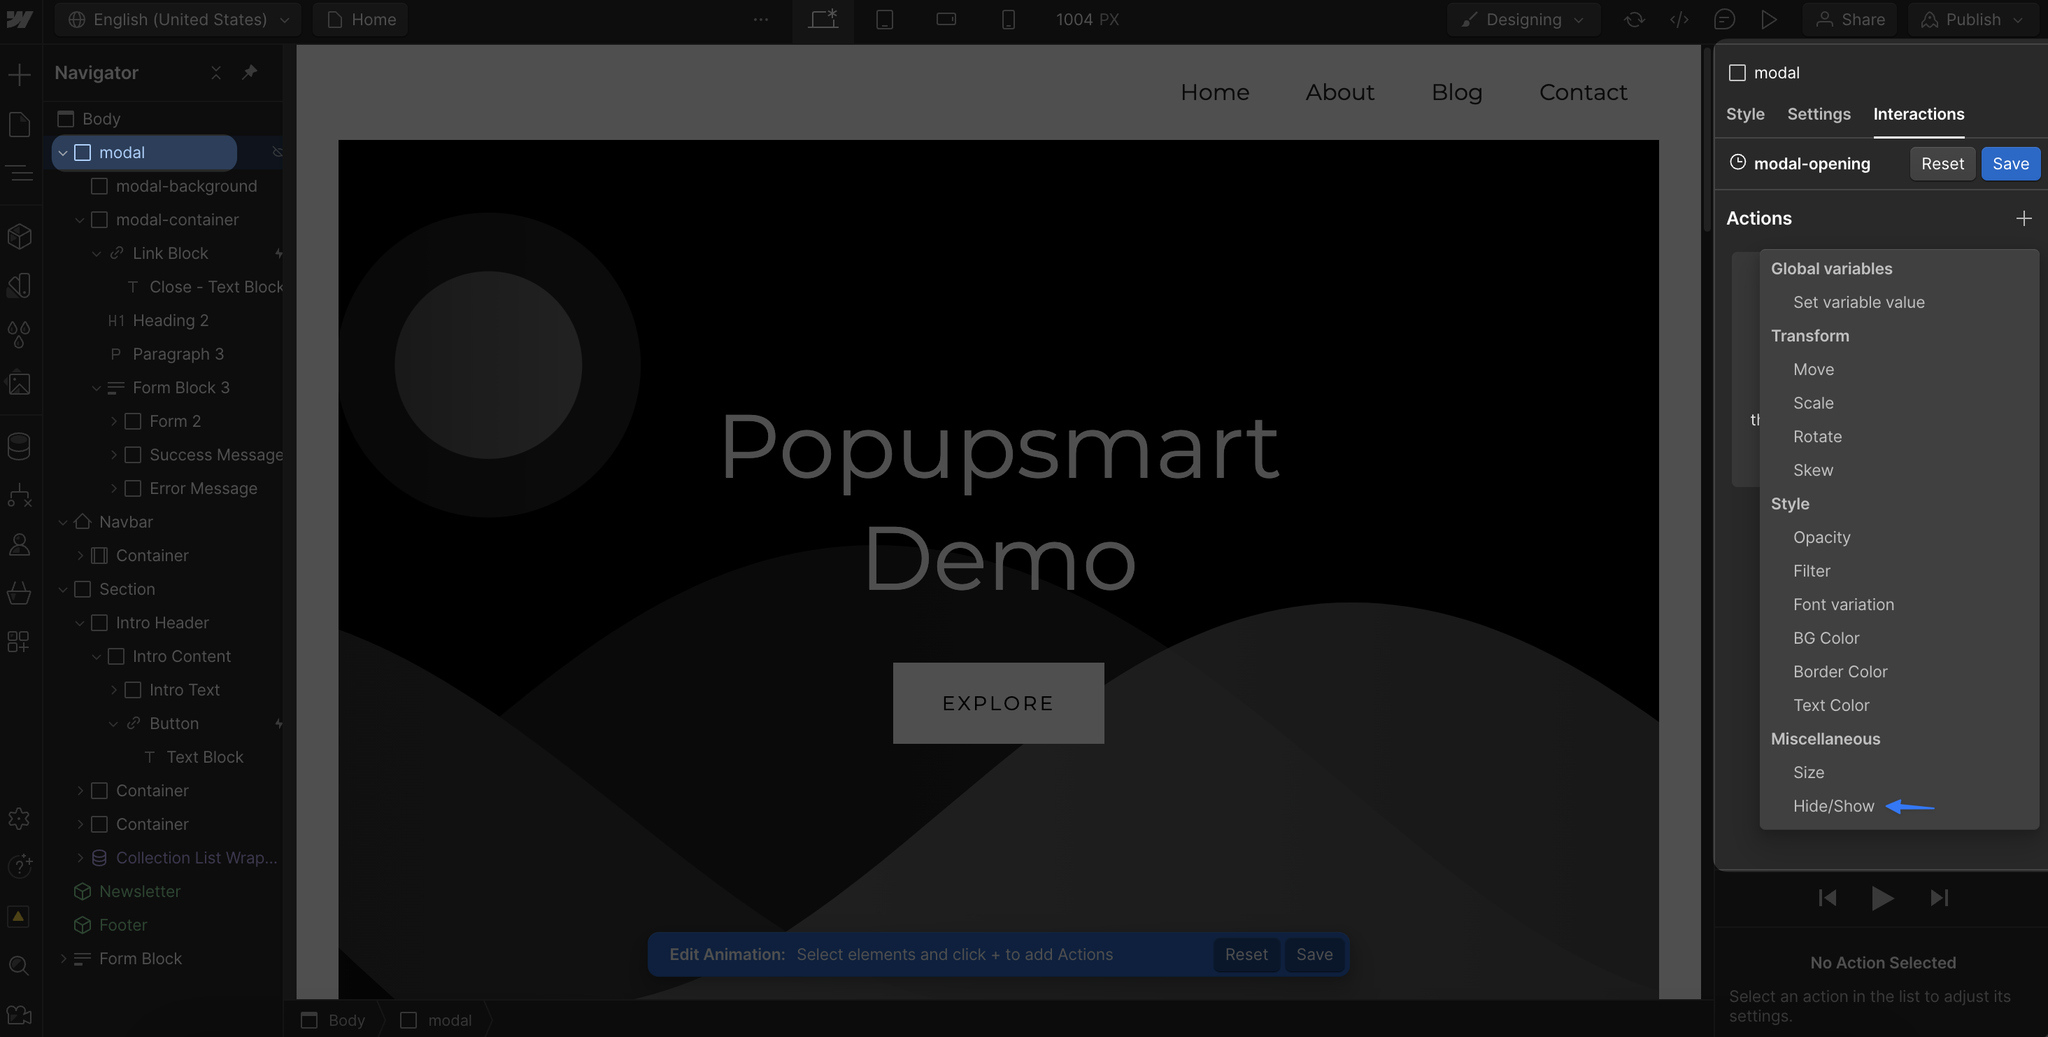
Task: Click Save in the Edit Animation bar
Action: point(1314,954)
